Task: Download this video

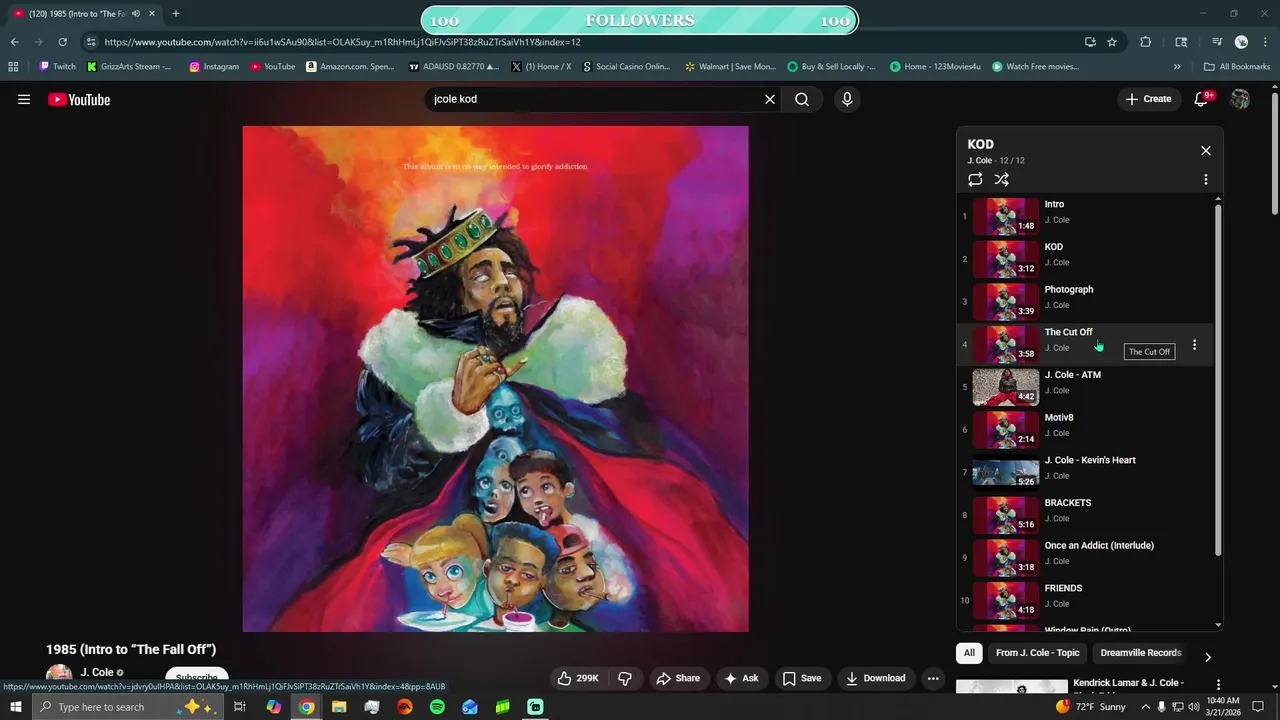Action: 875,678
